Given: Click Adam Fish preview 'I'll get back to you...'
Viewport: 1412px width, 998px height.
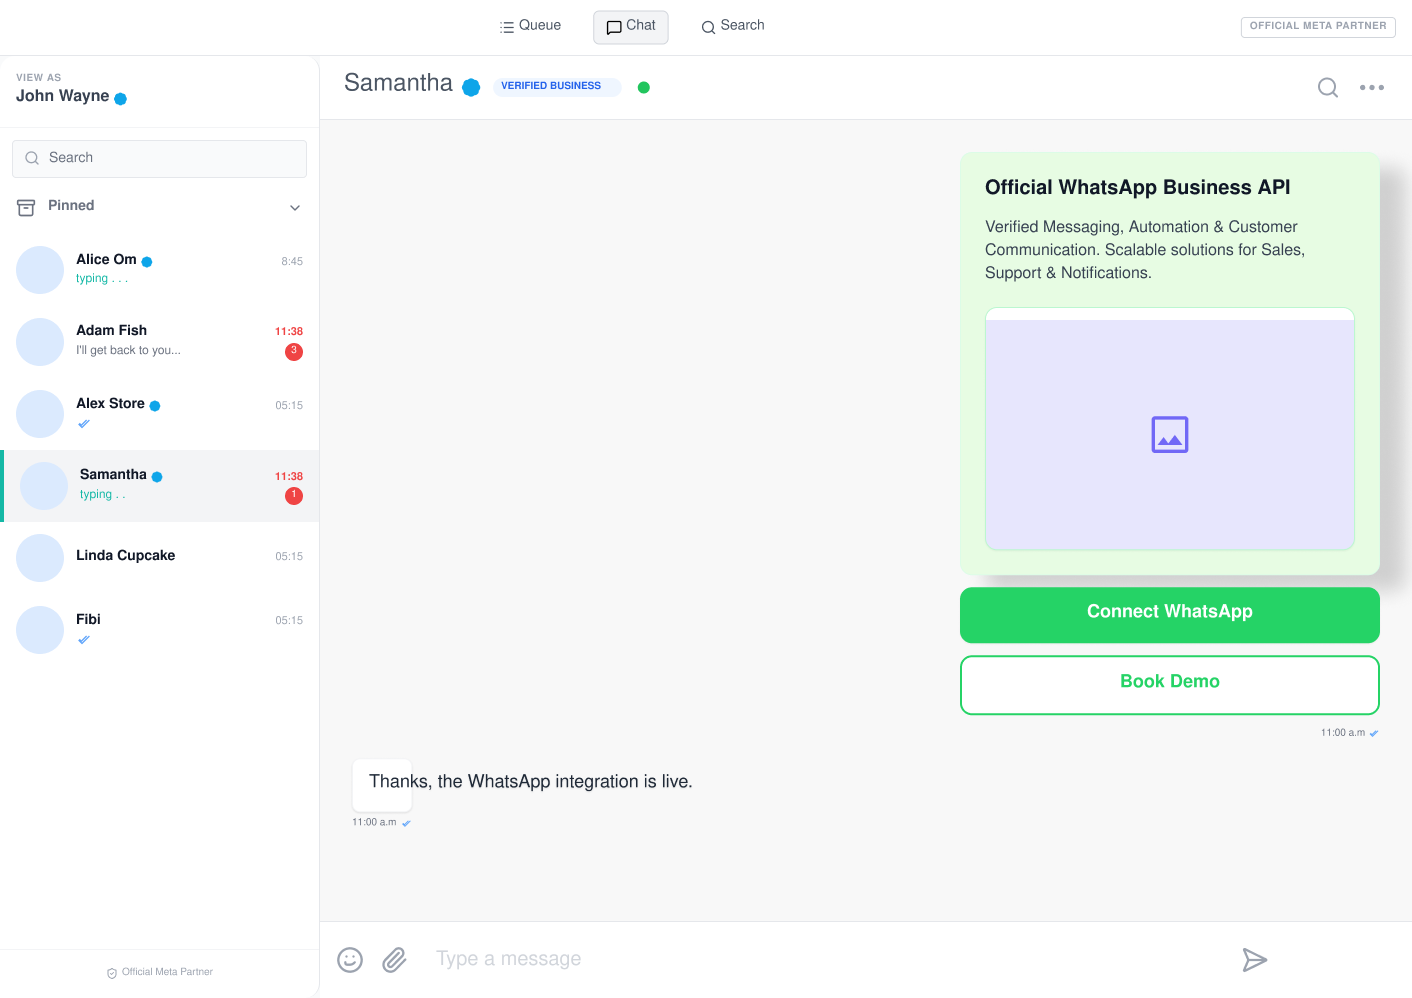Looking at the screenshot, I should [x=128, y=351].
